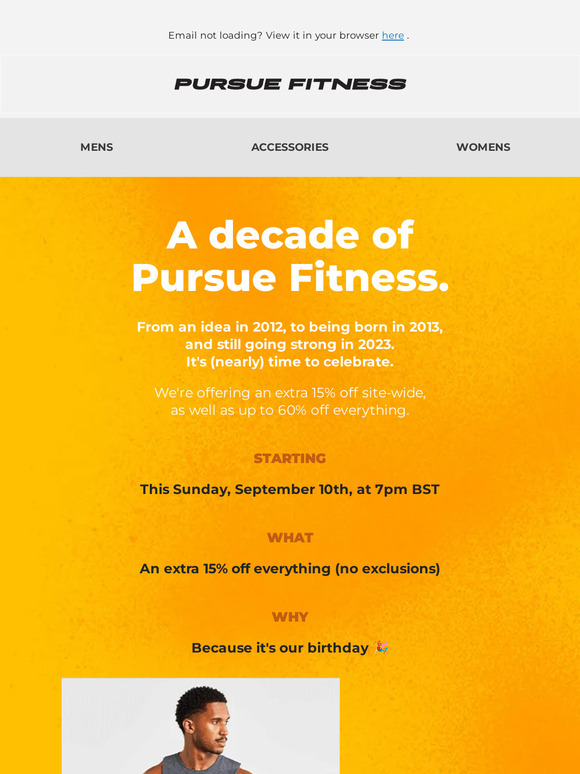
Task: Select the WOMENS category
Action: (483, 147)
